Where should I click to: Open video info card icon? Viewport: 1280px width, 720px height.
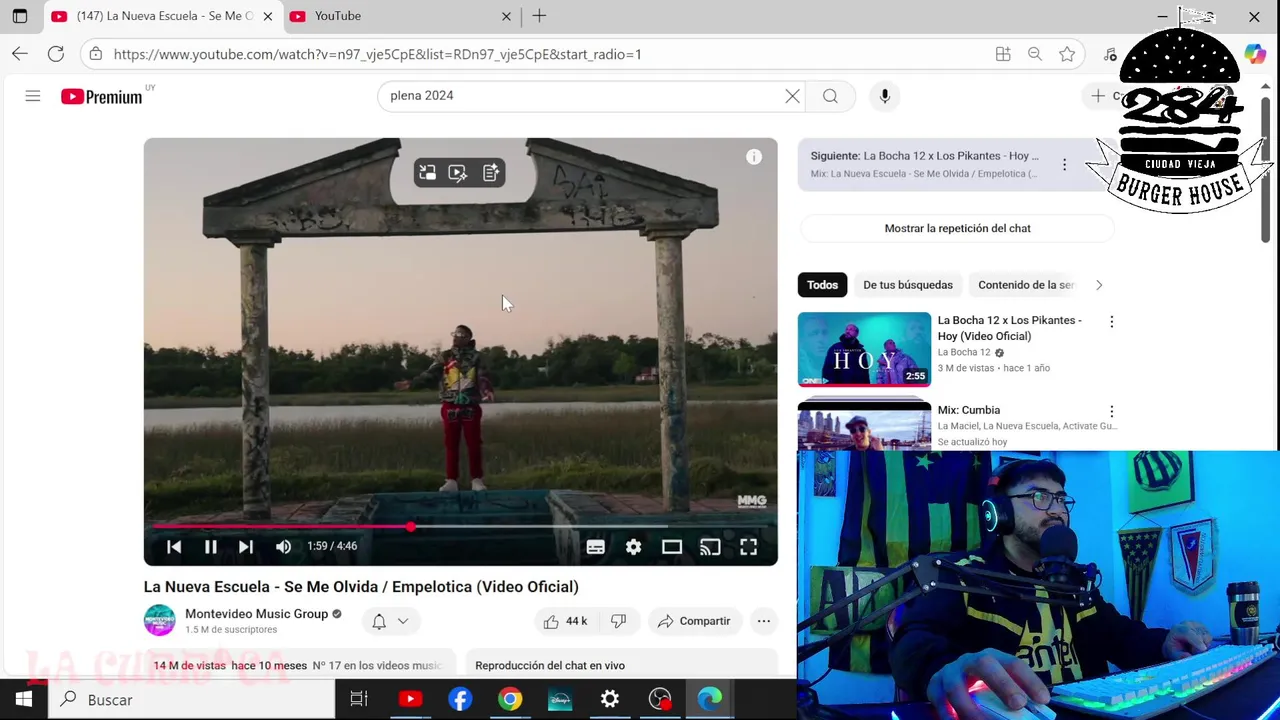754,157
